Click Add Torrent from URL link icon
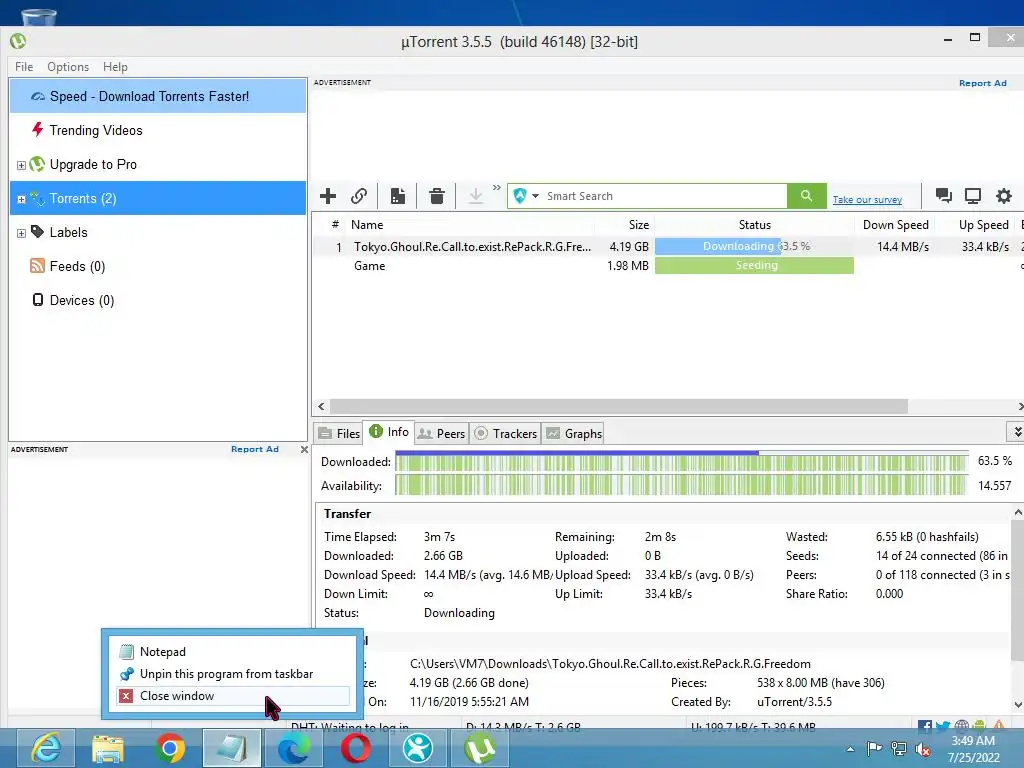 click(x=359, y=196)
